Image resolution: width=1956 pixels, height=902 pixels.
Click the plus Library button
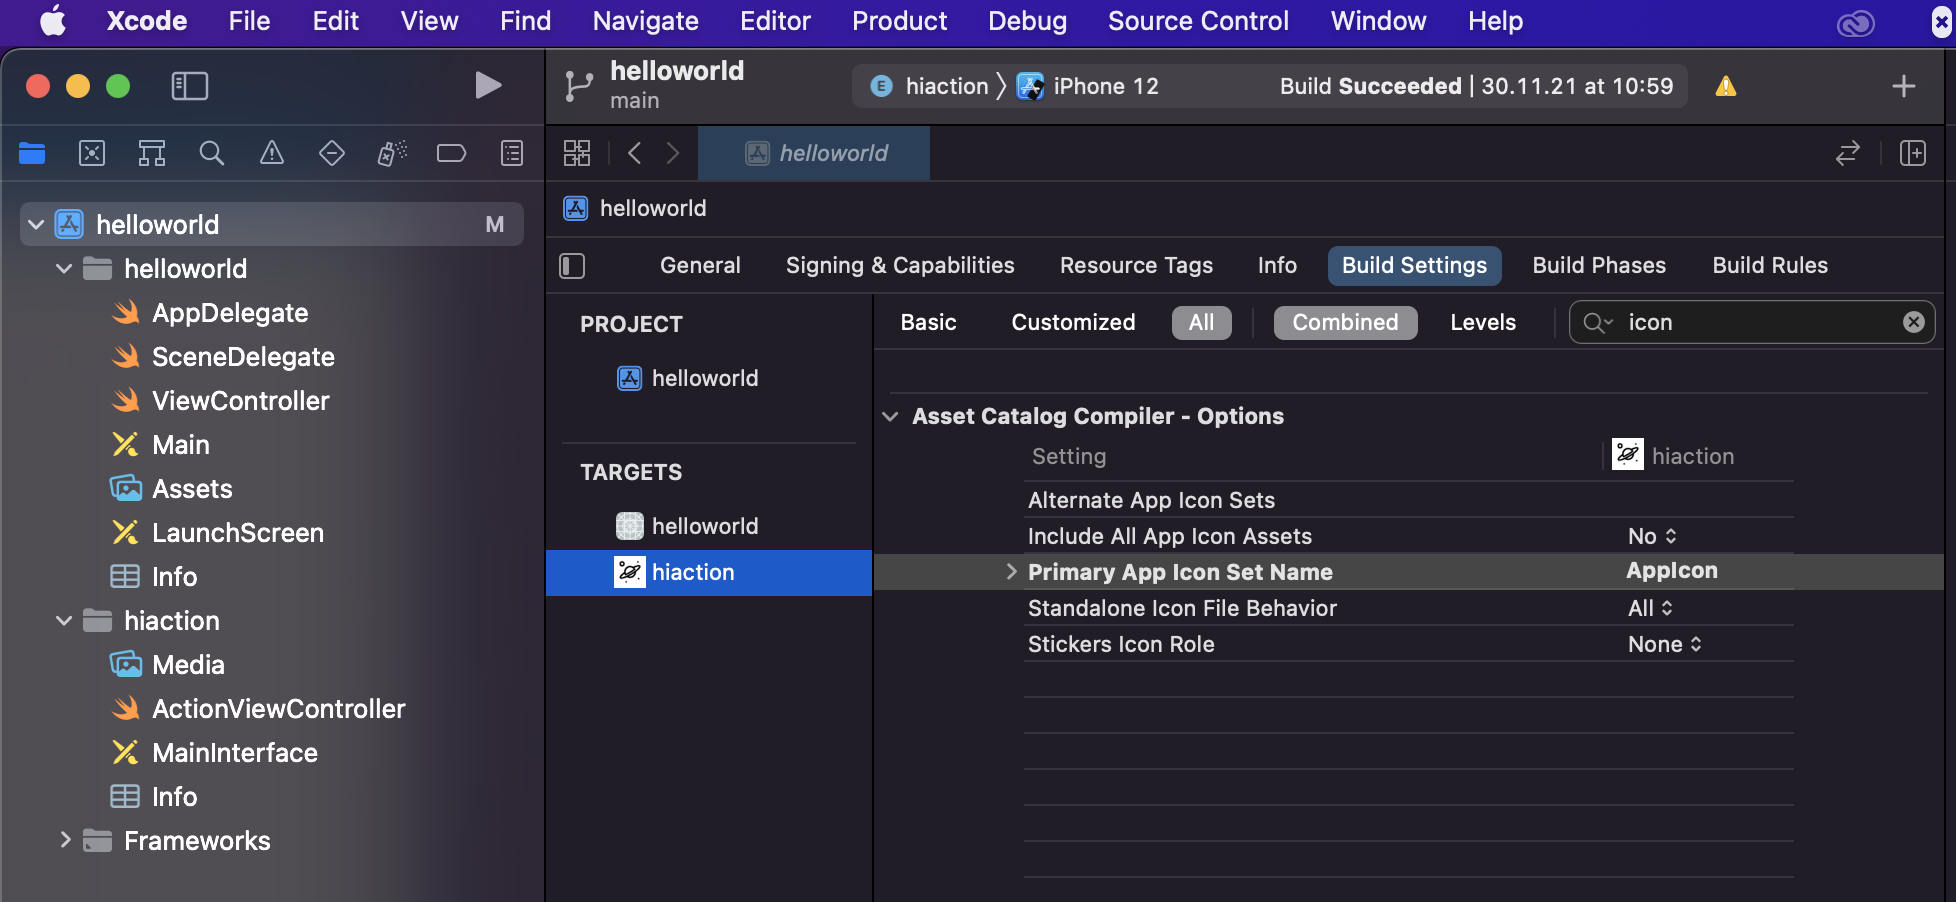point(1904,86)
